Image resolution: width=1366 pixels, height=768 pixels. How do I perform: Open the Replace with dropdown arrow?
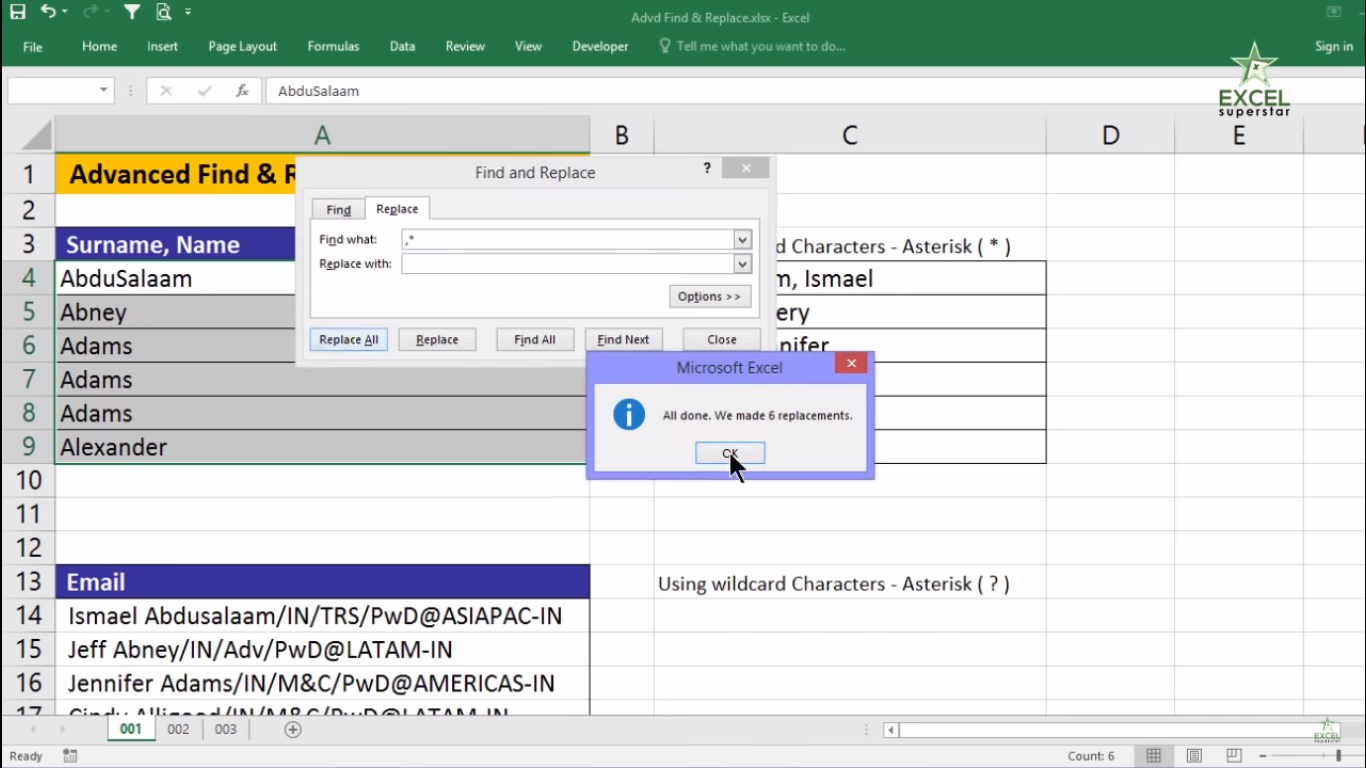(x=742, y=264)
